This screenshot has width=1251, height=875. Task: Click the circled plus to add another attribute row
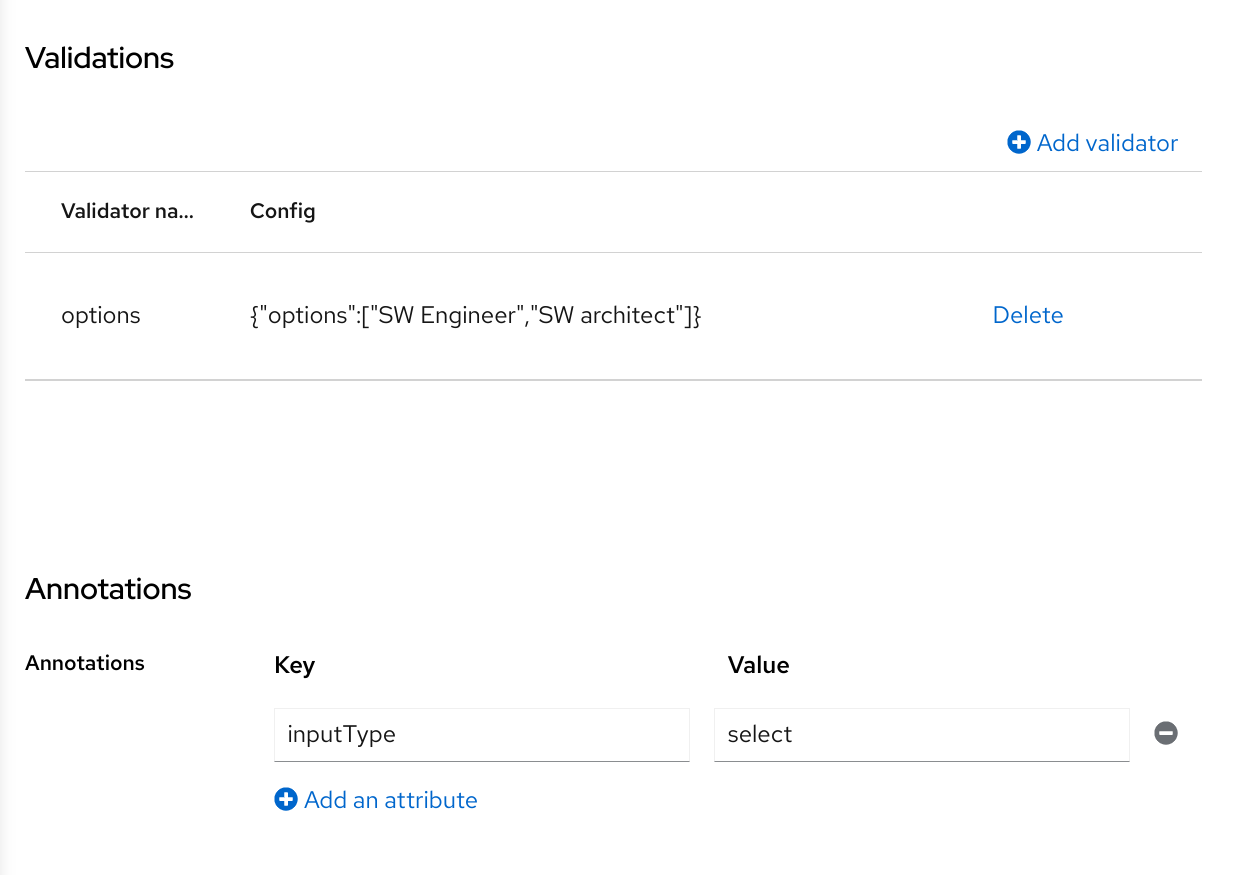click(286, 799)
